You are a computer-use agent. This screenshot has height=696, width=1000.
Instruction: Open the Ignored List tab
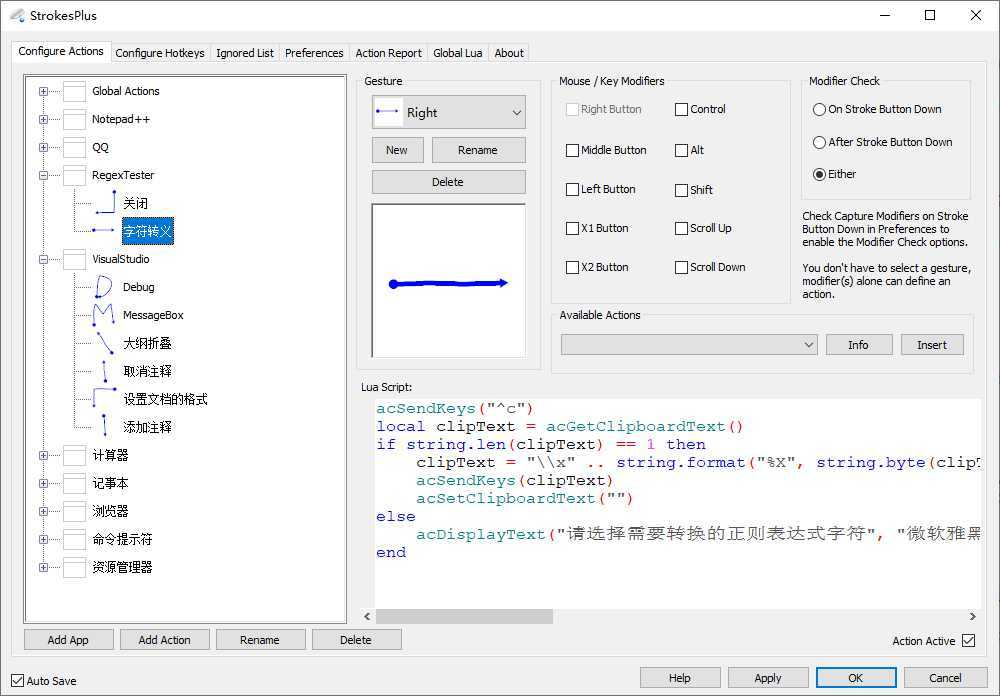(x=245, y=53)
